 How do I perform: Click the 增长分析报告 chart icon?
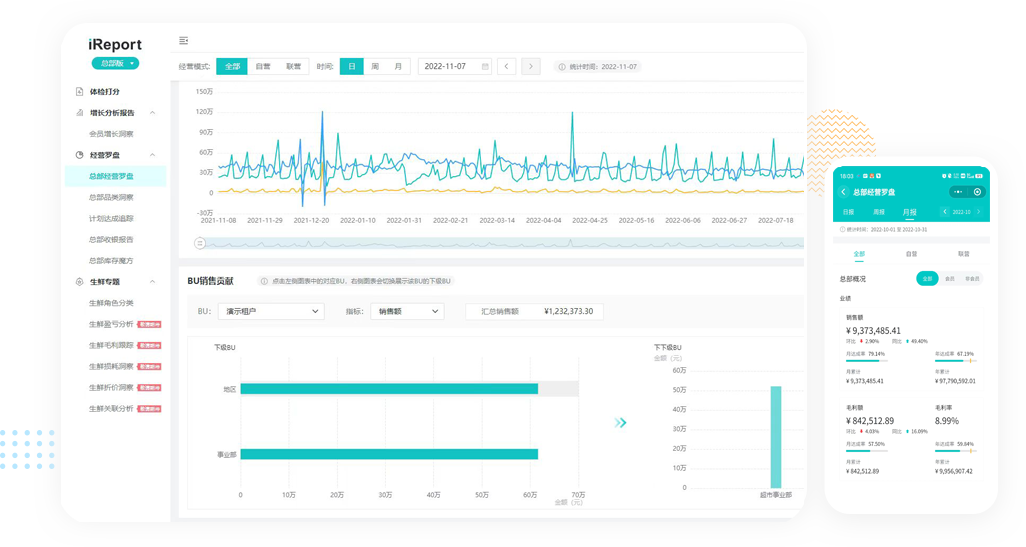click(x=79, y=113)
